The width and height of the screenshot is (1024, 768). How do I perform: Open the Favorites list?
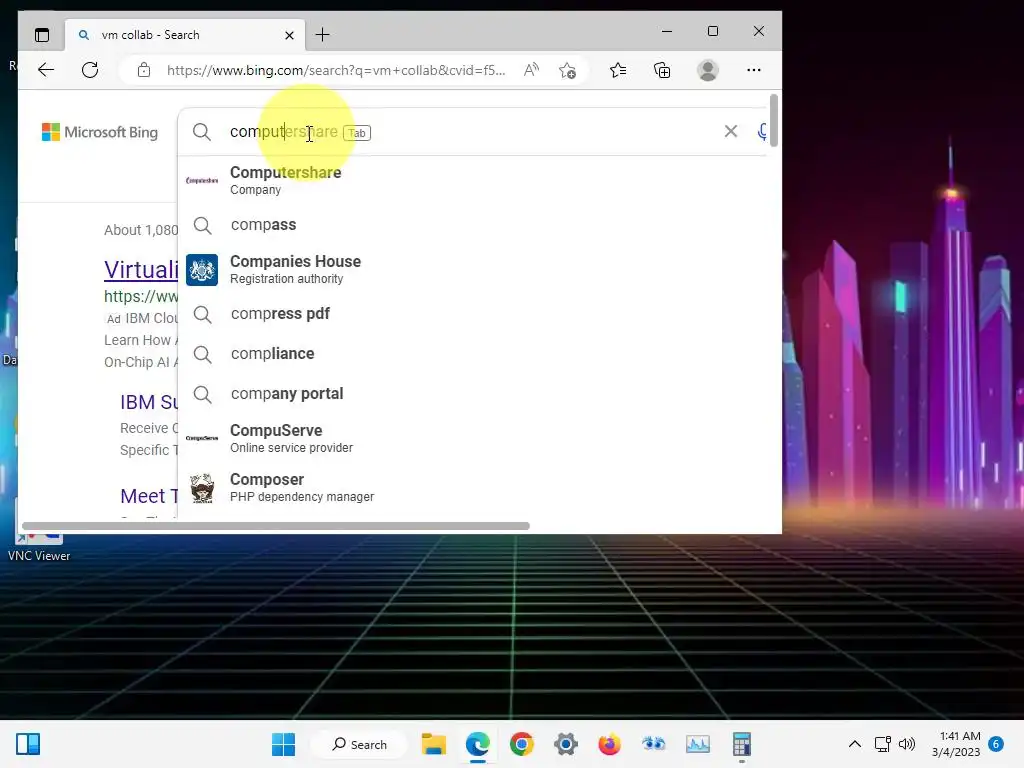click(x=618, y=70)
